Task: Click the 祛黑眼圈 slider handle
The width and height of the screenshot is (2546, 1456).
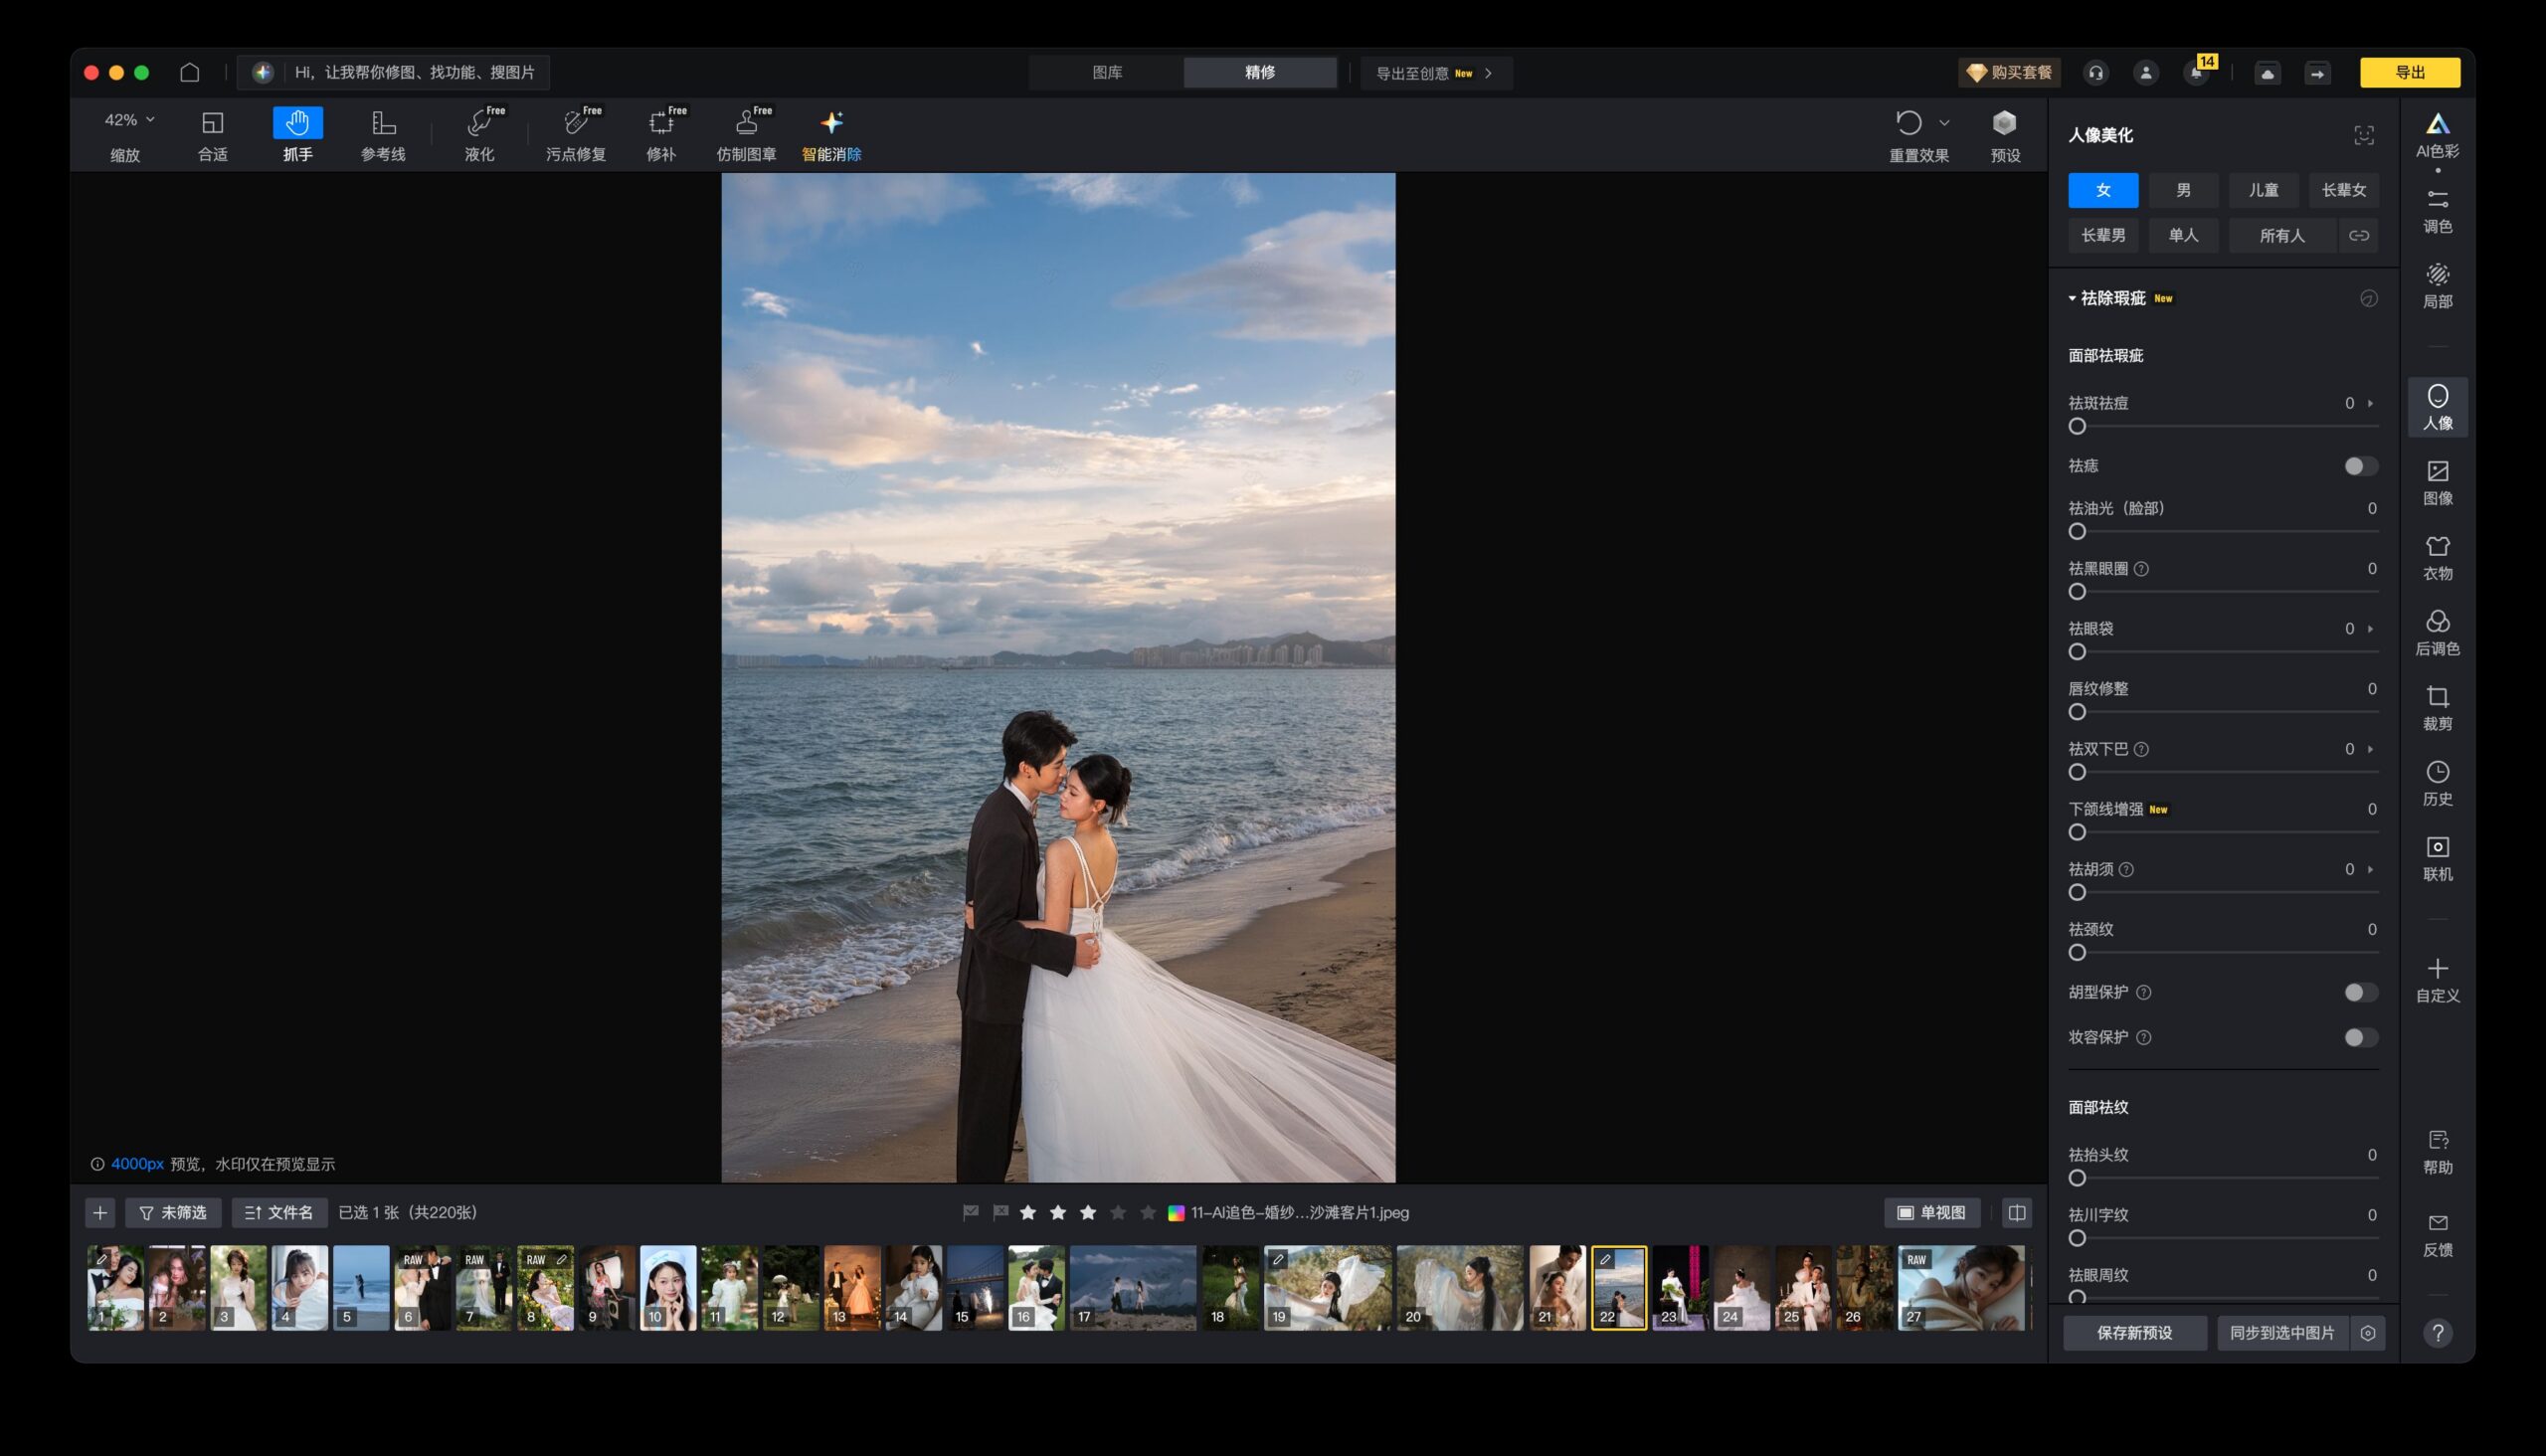Action: pyautogui.click(x=2077, y=592)
